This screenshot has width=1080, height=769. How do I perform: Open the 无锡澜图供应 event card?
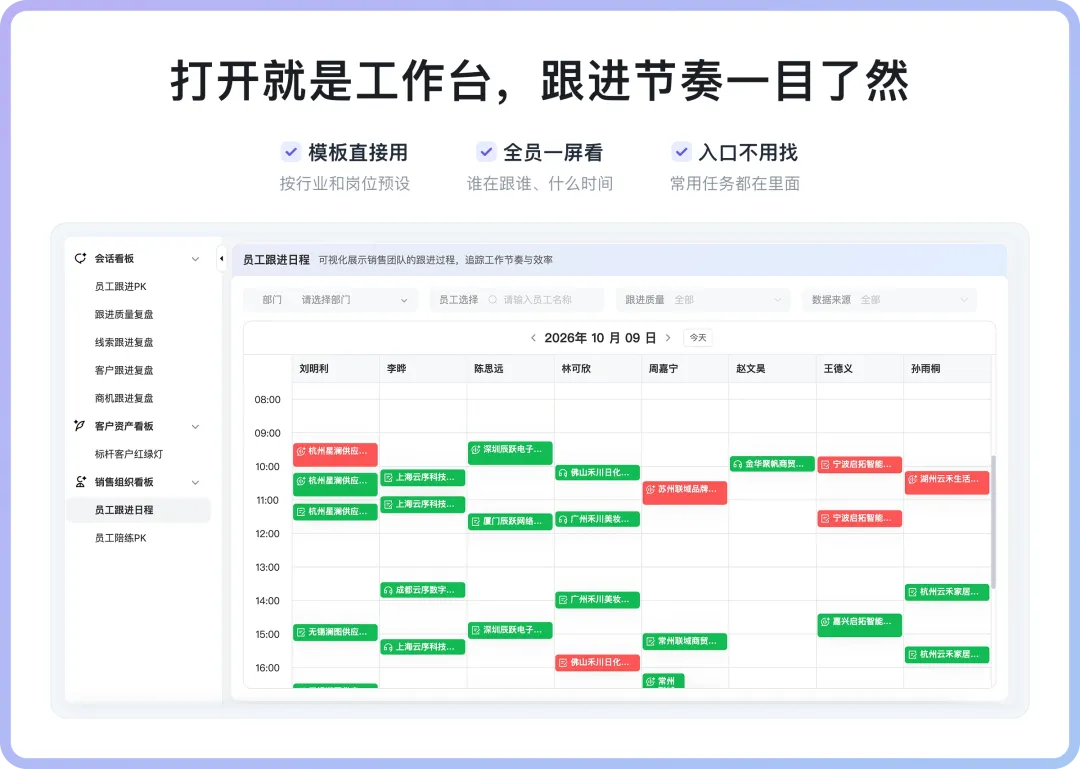click(x=335, y=632)
